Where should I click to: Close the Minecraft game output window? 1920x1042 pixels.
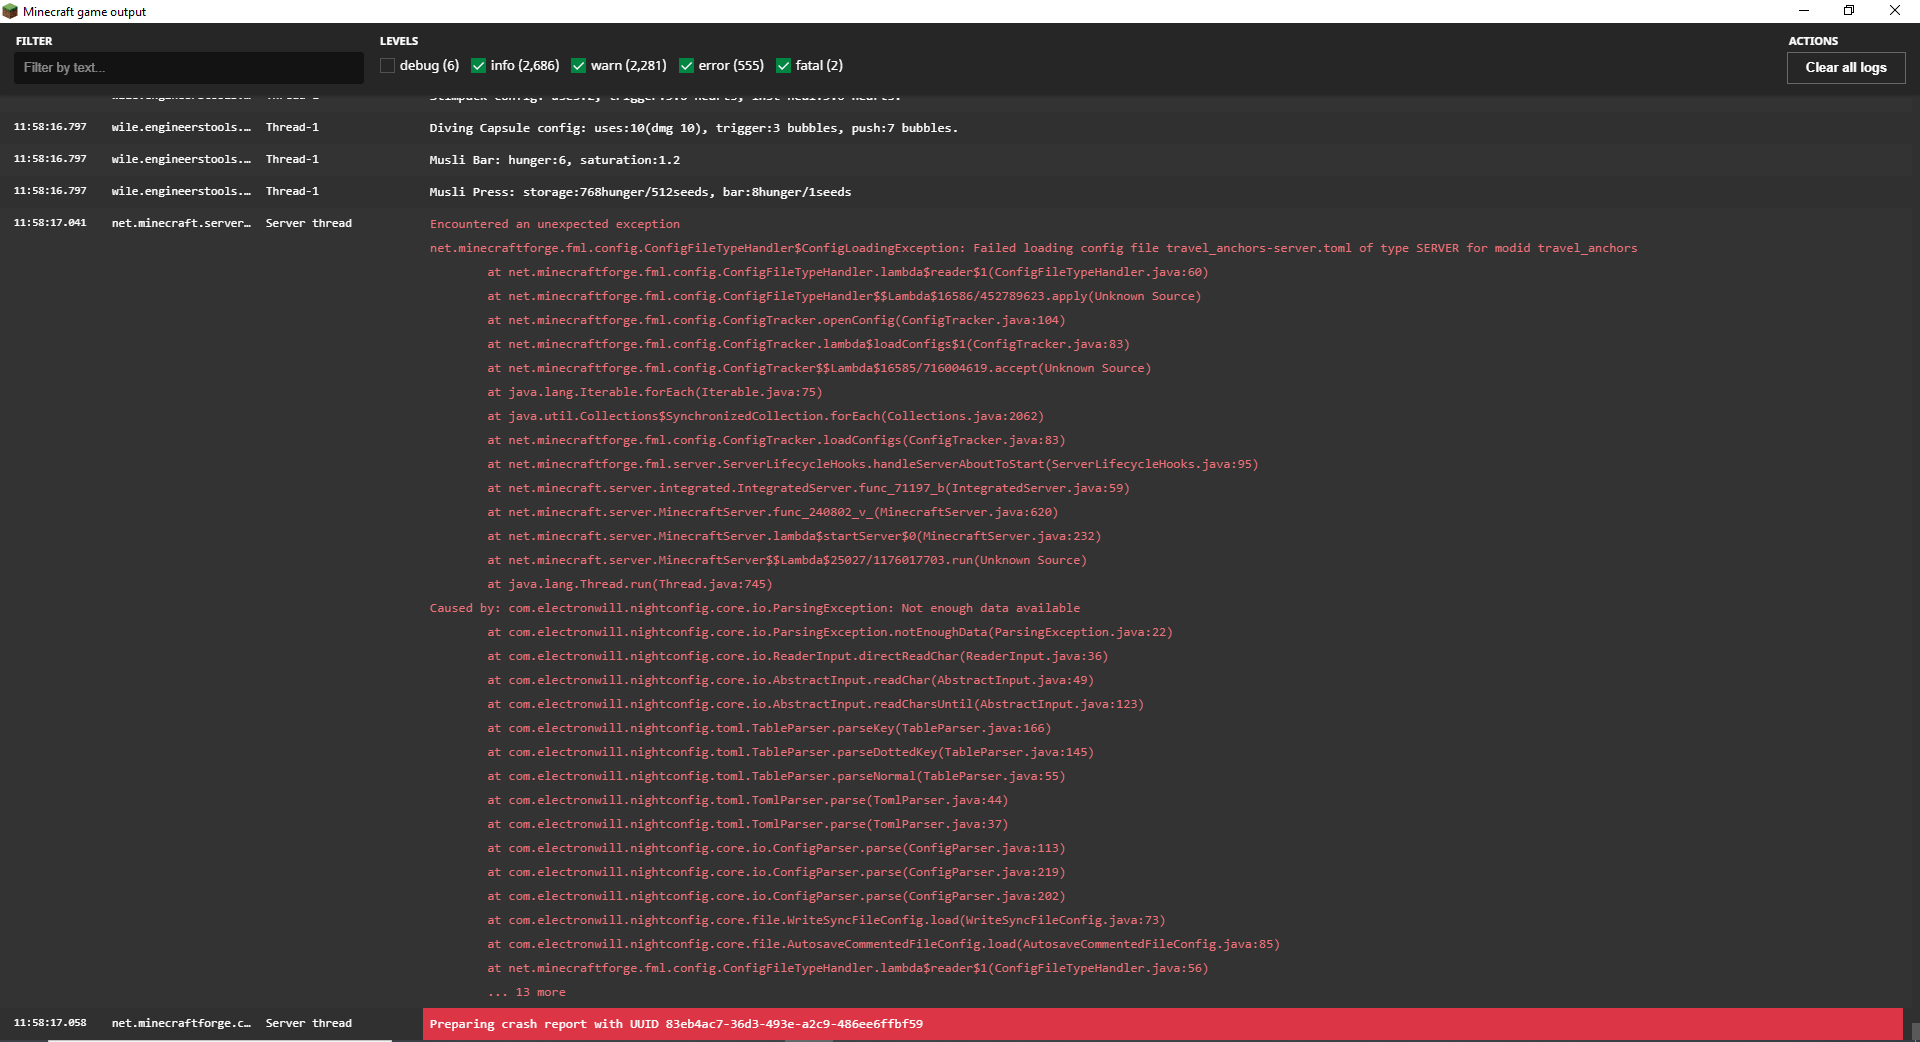1894,11
